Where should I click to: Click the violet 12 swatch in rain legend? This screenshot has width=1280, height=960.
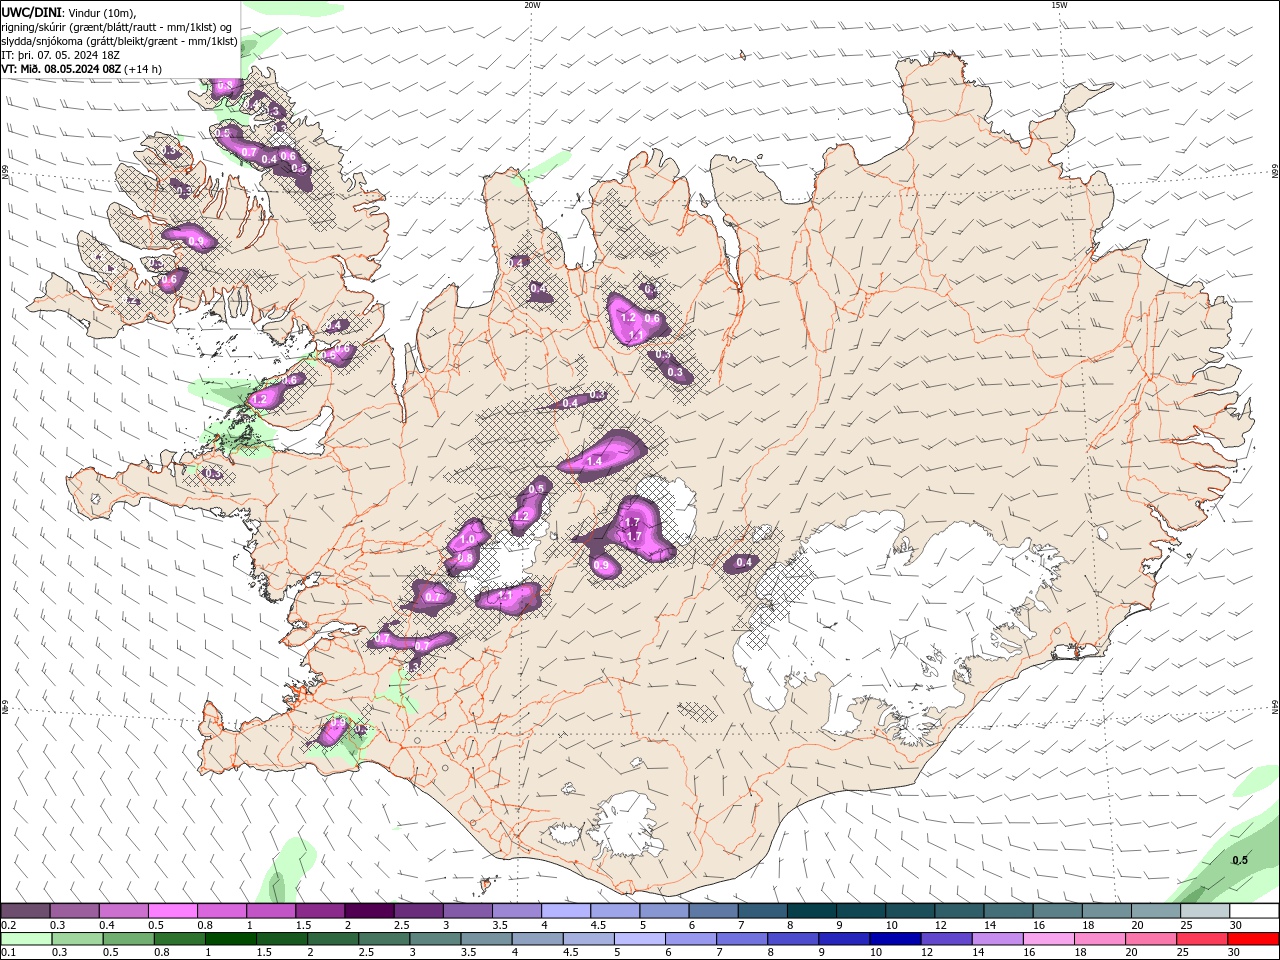[945, 939]
